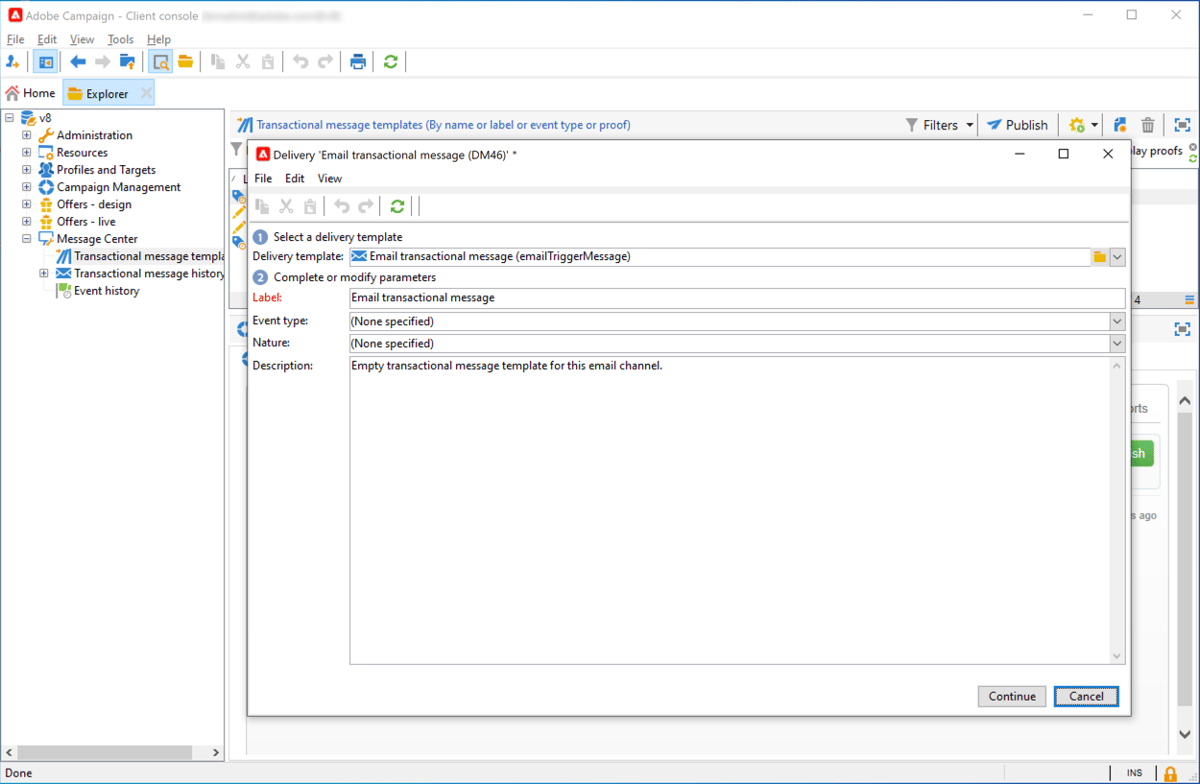Image resolution: width=1200 pixels, height=784 pixels.
Task: Click the new folder with arrow toolbar icon
Action: (127, 61)
